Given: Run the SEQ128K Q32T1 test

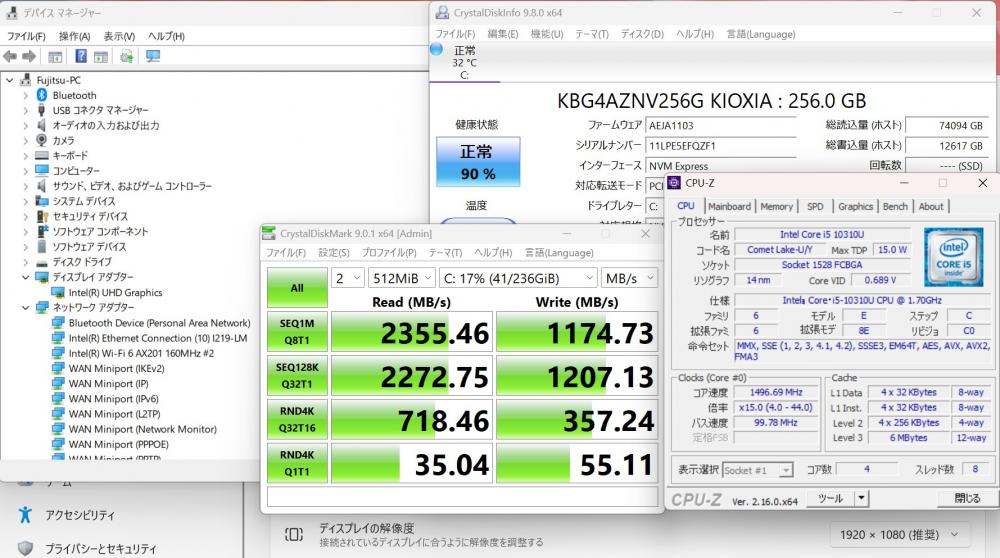Looking at the screenshot, I should tap(297, 376).
